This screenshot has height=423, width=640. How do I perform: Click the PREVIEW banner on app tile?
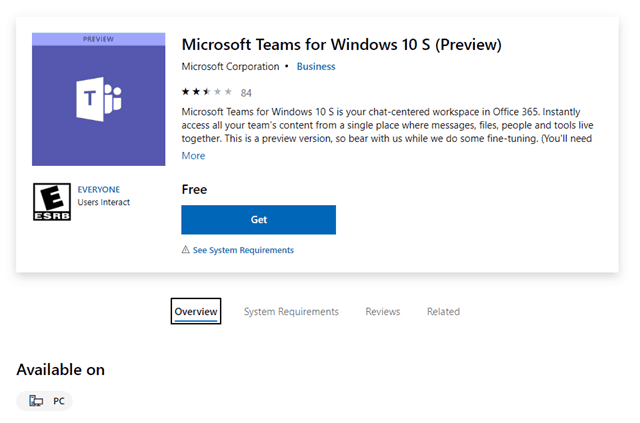[98, 39]
